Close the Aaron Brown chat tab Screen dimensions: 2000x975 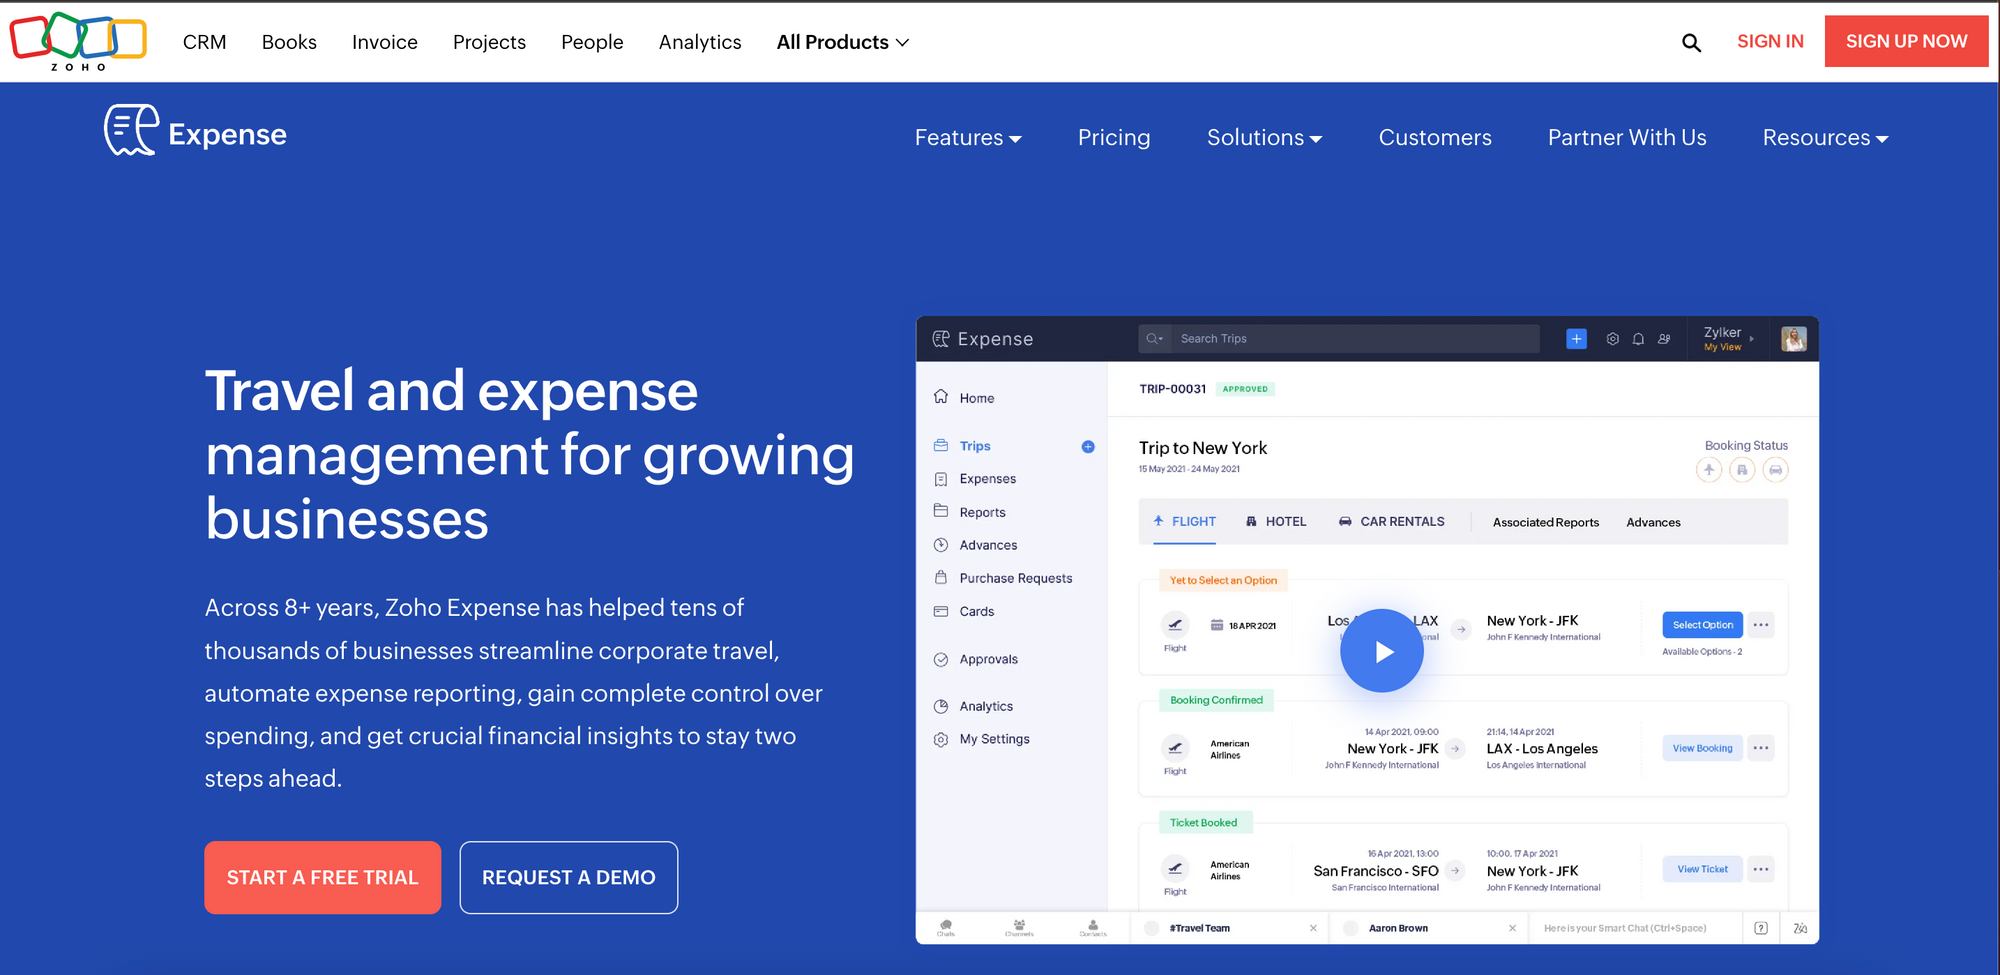click(x=1512, y=928)
